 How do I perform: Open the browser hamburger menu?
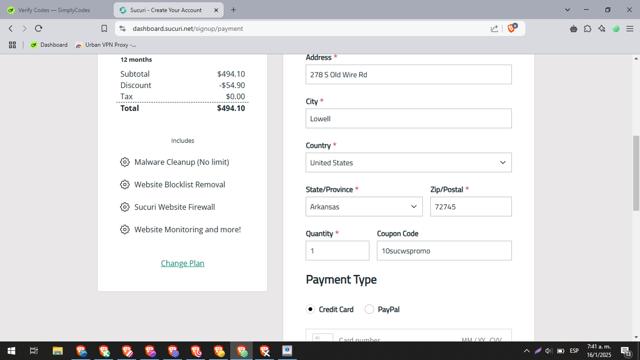630,29
